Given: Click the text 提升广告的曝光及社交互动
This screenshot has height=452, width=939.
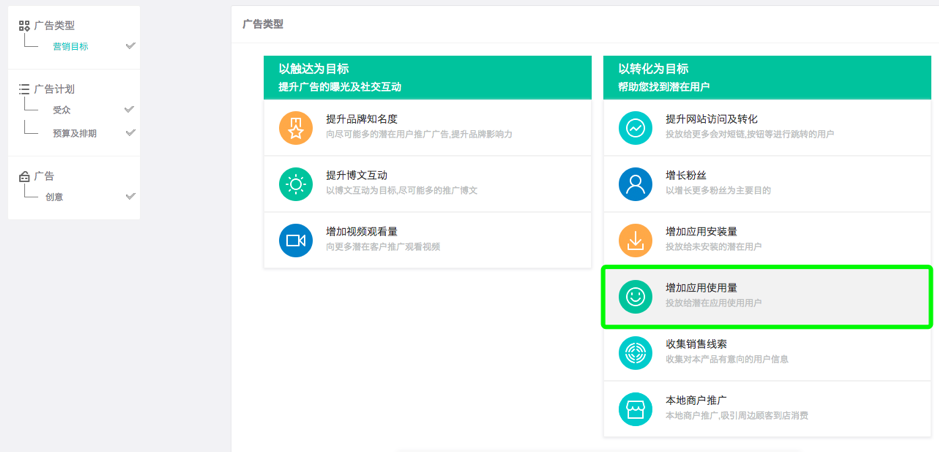Looking at the screenshot, I should coord(340,87).
